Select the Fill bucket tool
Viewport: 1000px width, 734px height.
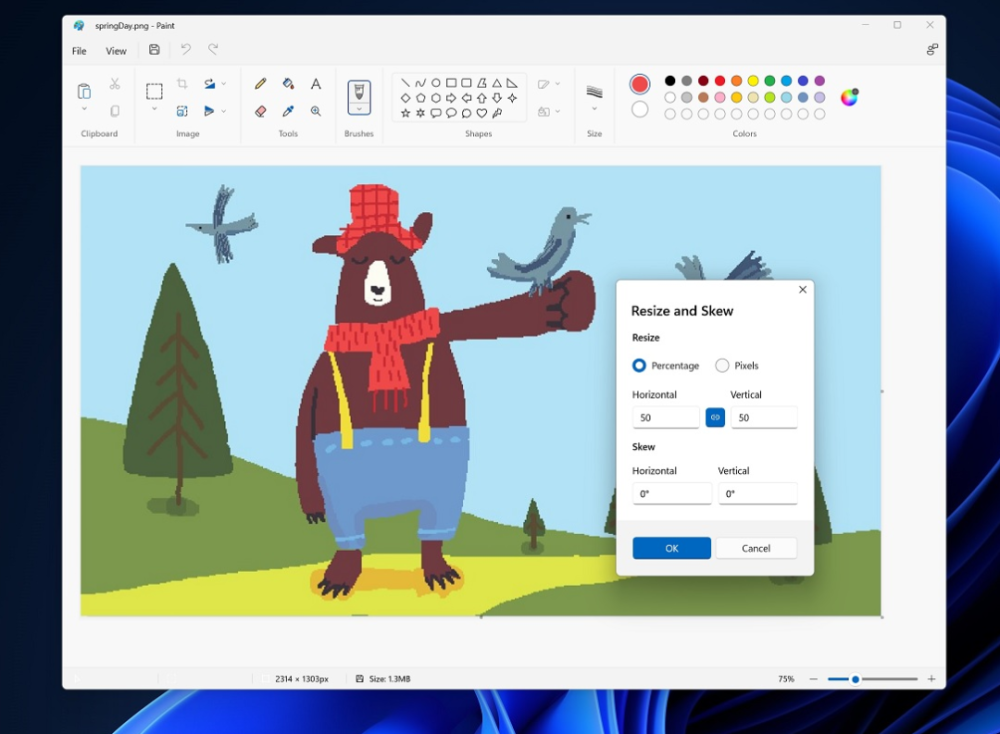tap(288, 84)
